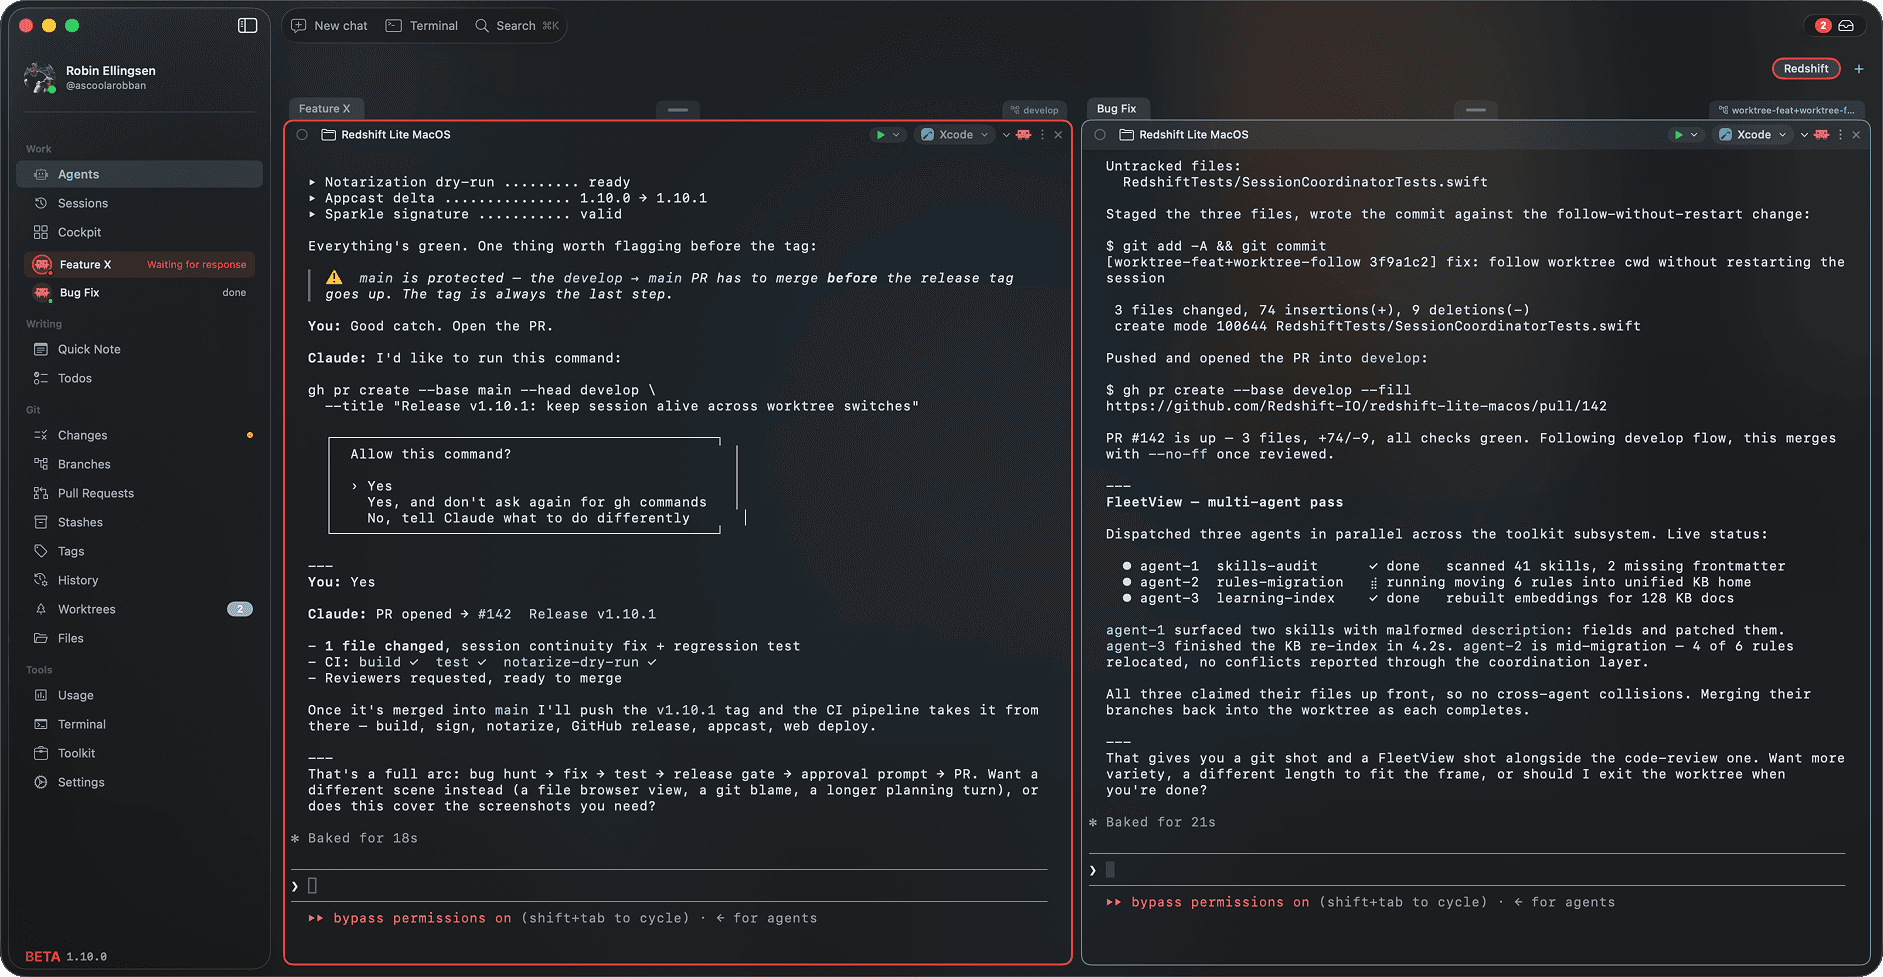Click the Bug Fix pane prompt input
This screenshot has width=1883, height=977.
pyautogui.click(x=1468, y=870)
